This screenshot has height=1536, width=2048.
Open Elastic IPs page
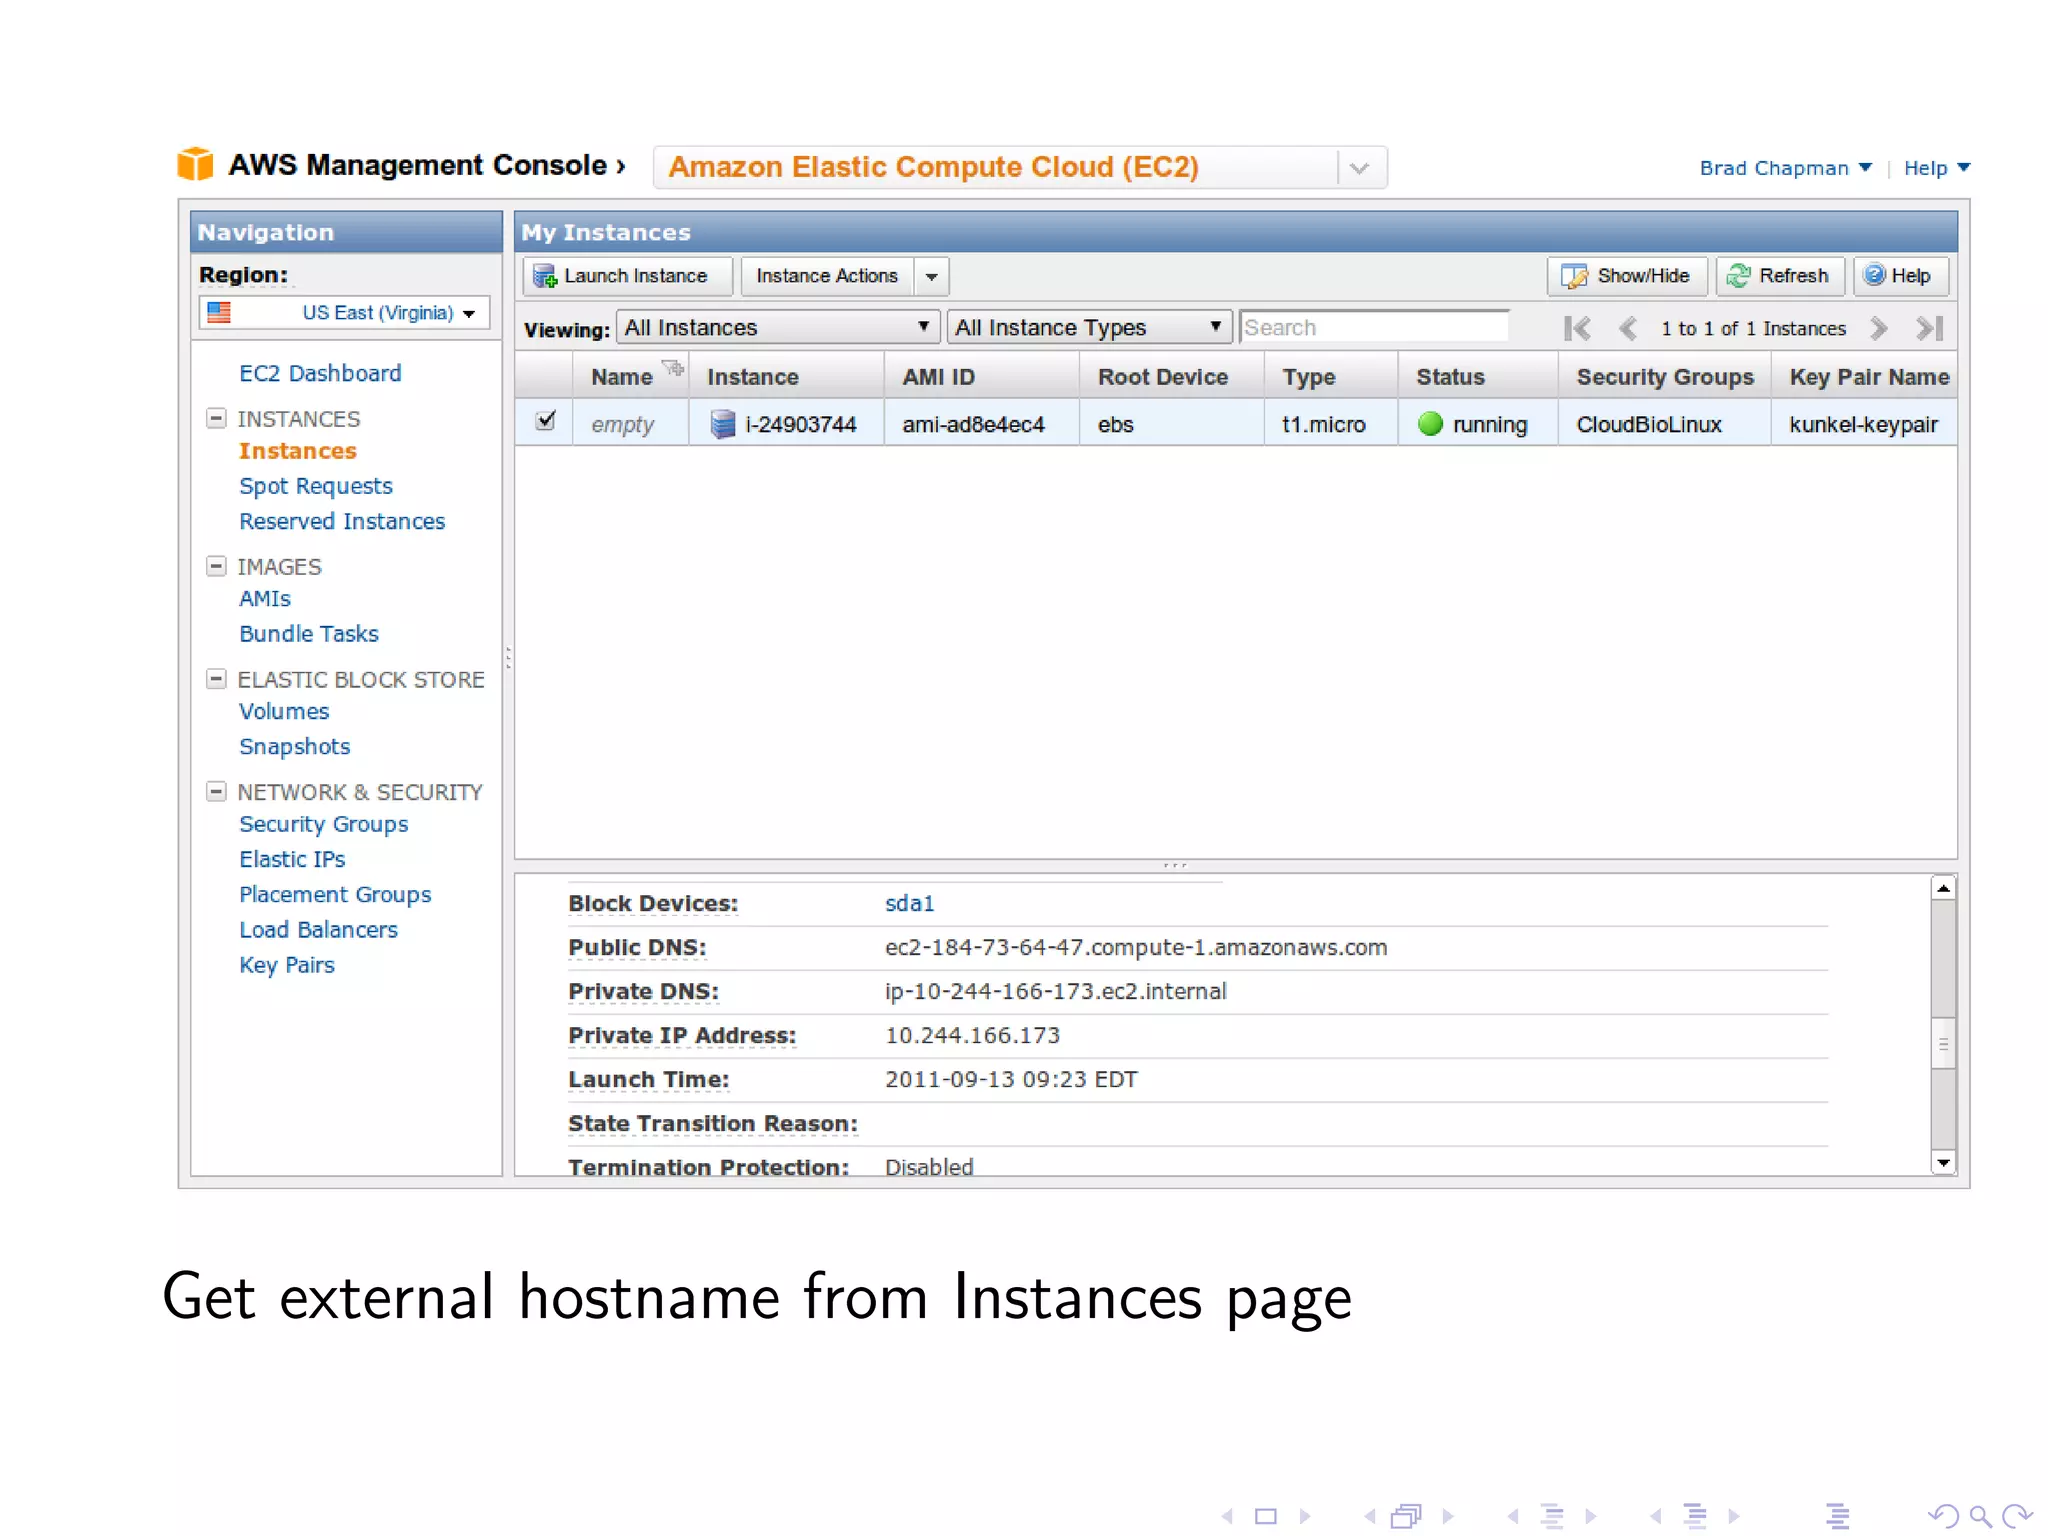click(291, 859)
